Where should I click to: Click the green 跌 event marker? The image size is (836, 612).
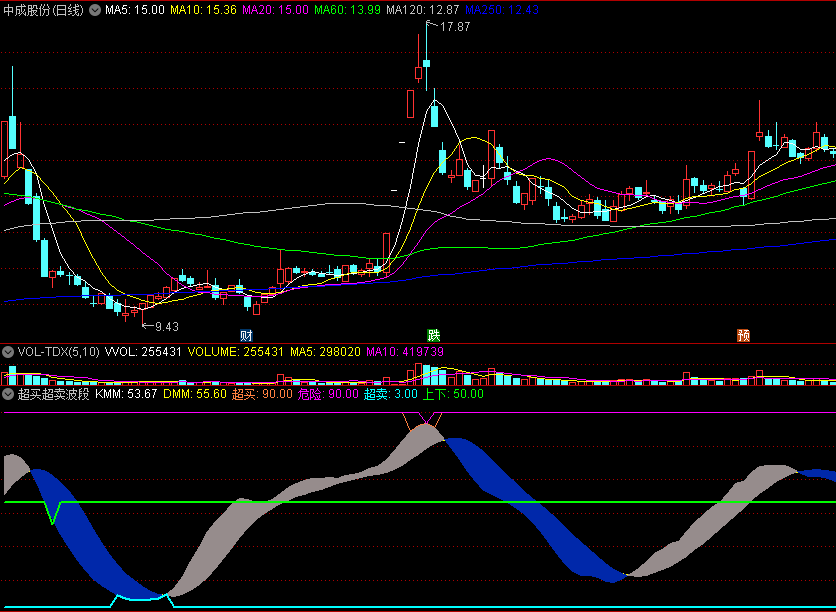[434, 335]
